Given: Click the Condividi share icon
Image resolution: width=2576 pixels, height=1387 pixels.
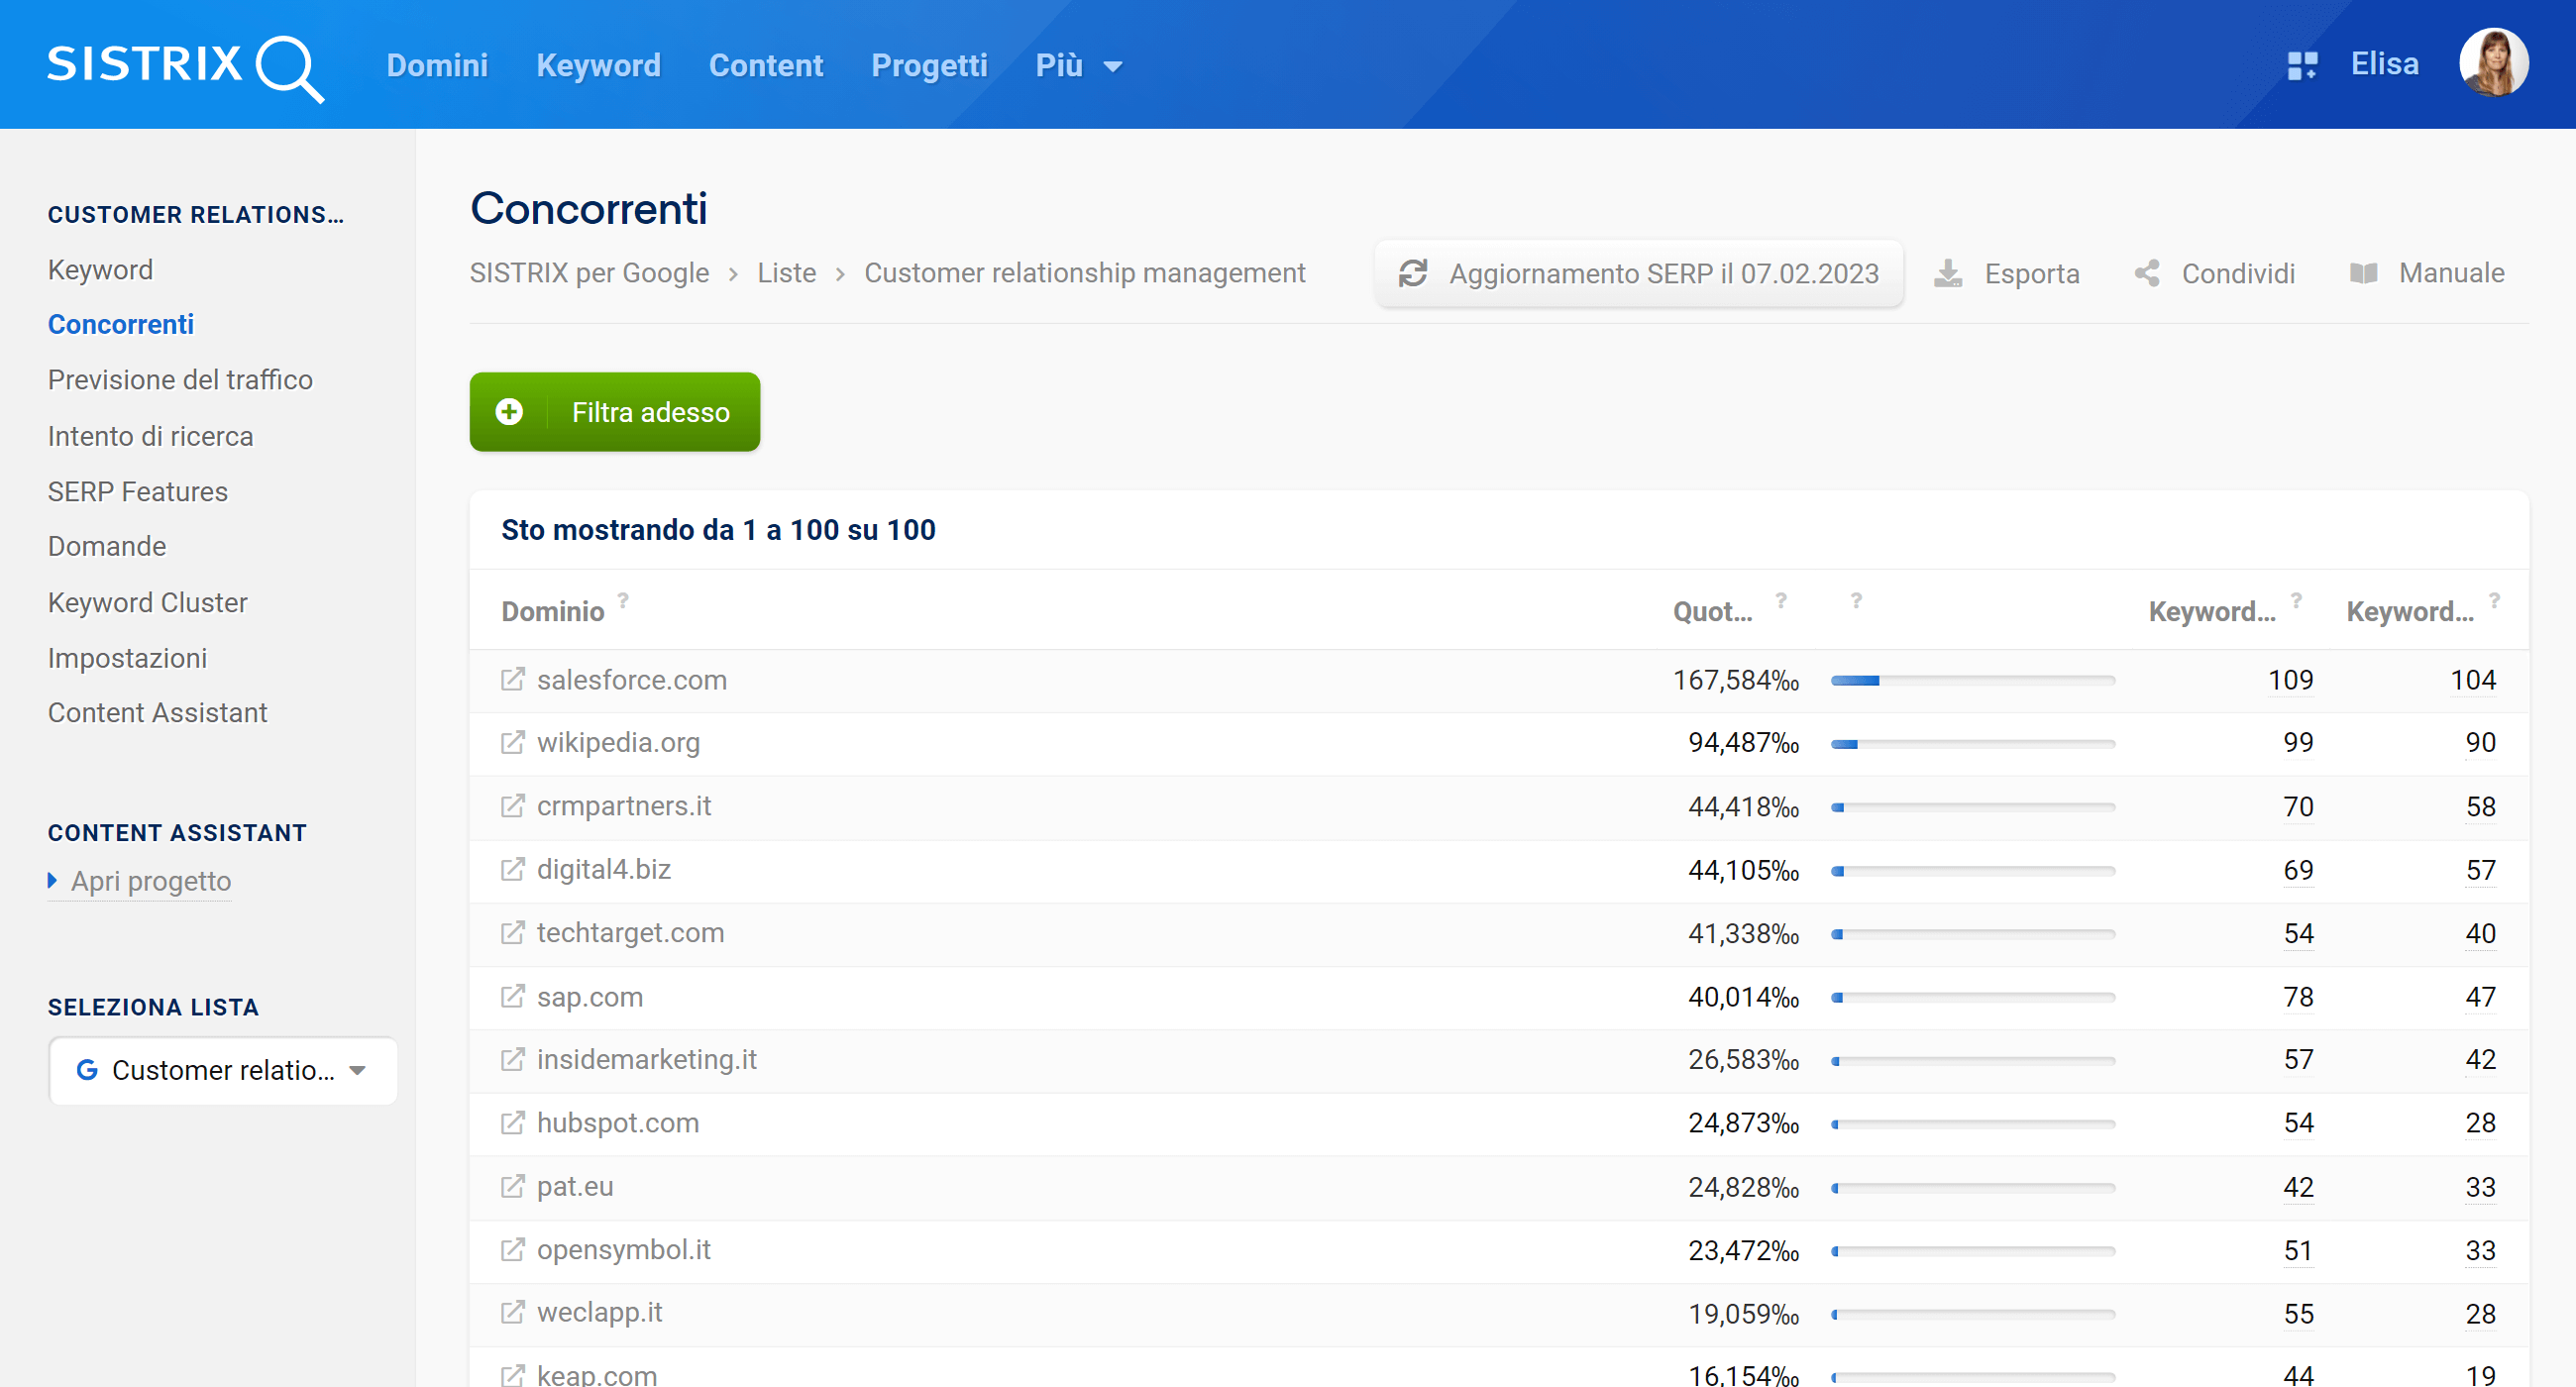Looking at the screenshot, I should point(2146,273).
